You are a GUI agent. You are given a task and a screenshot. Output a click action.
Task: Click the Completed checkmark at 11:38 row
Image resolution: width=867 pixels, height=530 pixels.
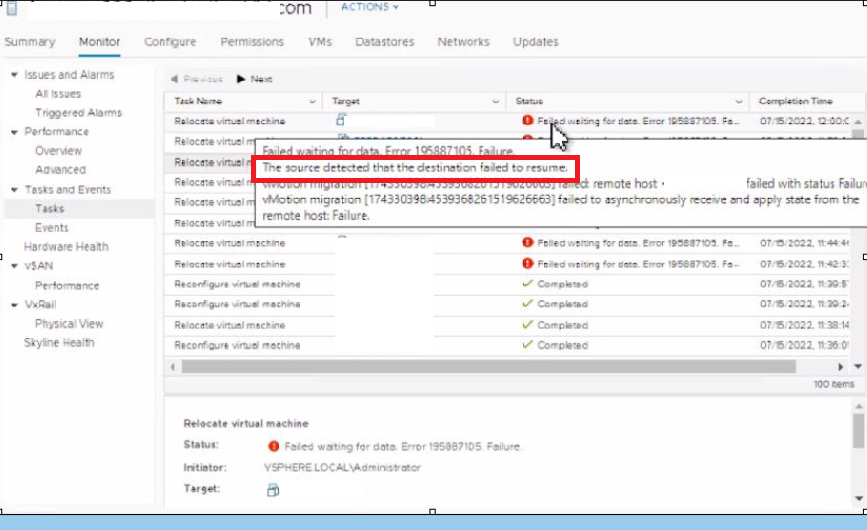(x=527, y=324)
